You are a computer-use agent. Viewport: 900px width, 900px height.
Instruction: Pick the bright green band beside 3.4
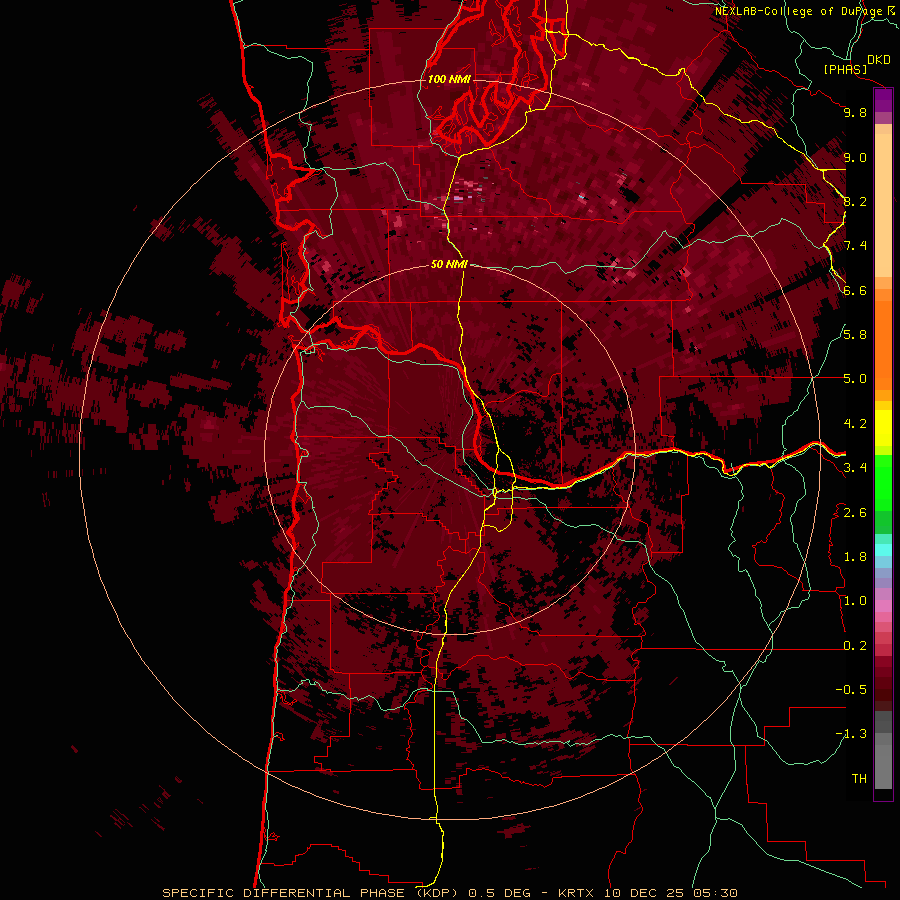pos(883,483)
